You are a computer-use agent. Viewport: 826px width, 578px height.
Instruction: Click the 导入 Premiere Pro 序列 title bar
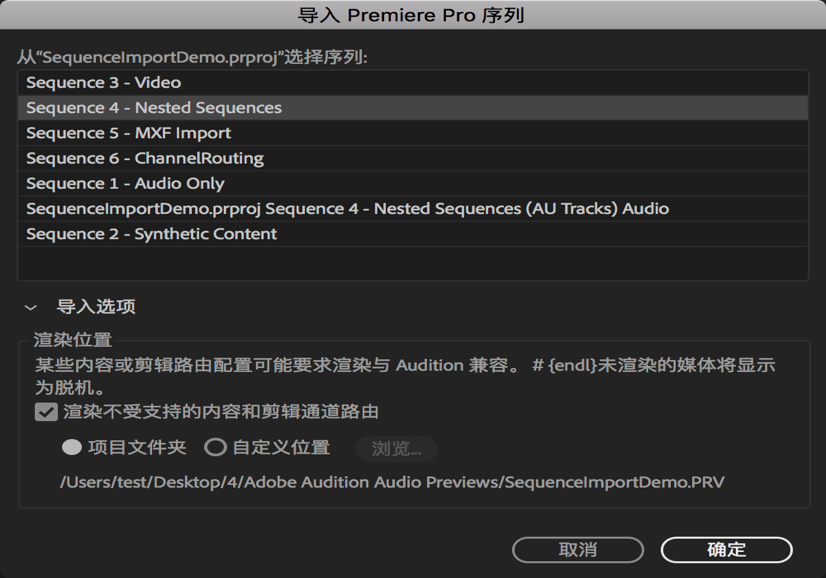(x=412, y=15)
